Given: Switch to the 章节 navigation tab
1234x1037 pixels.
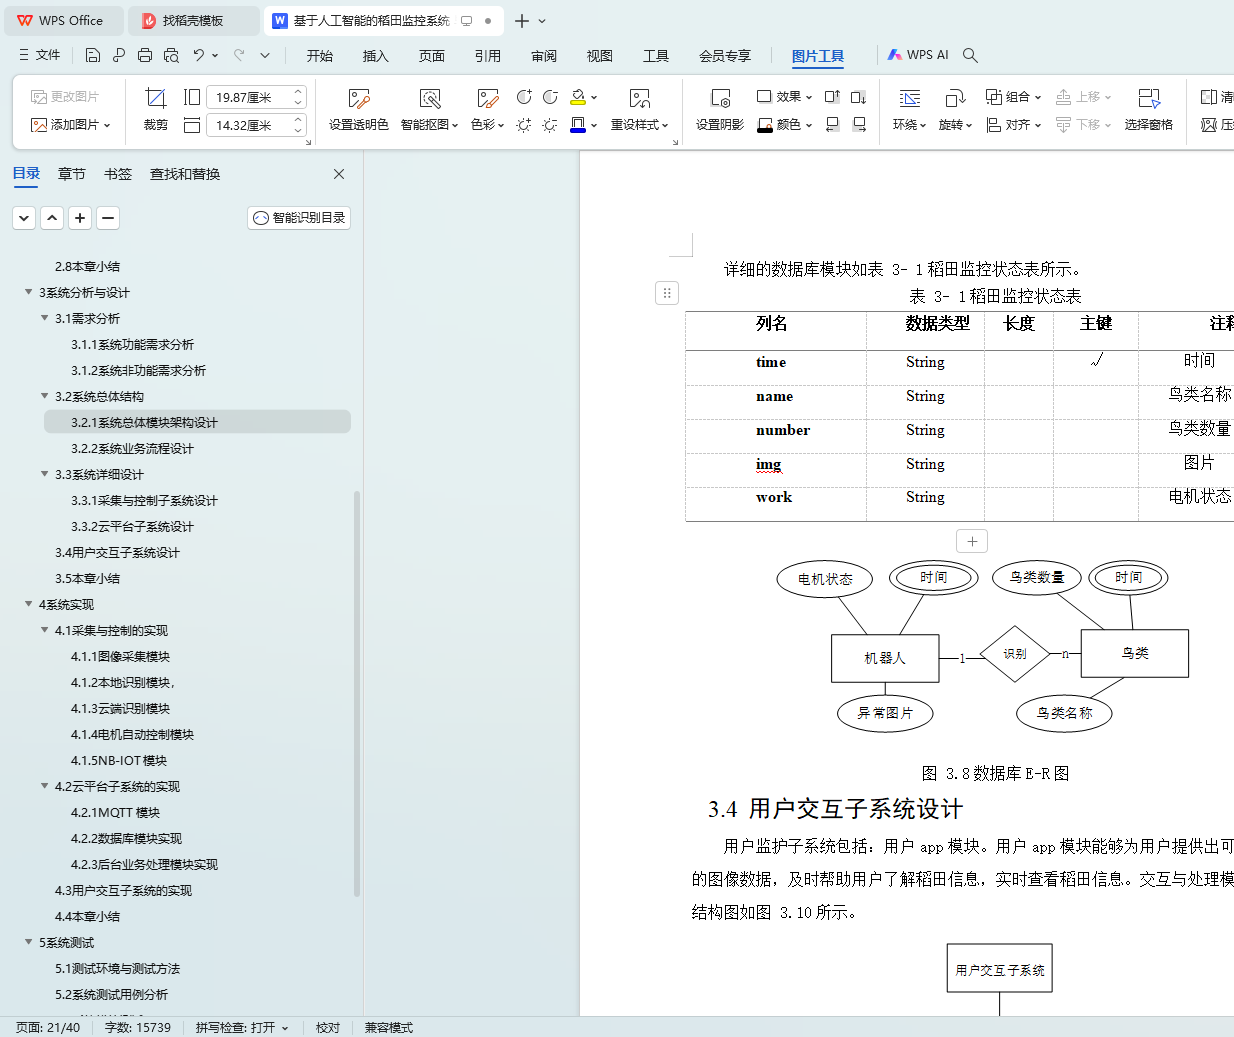Looking at the screenshot, I should 72,174.
